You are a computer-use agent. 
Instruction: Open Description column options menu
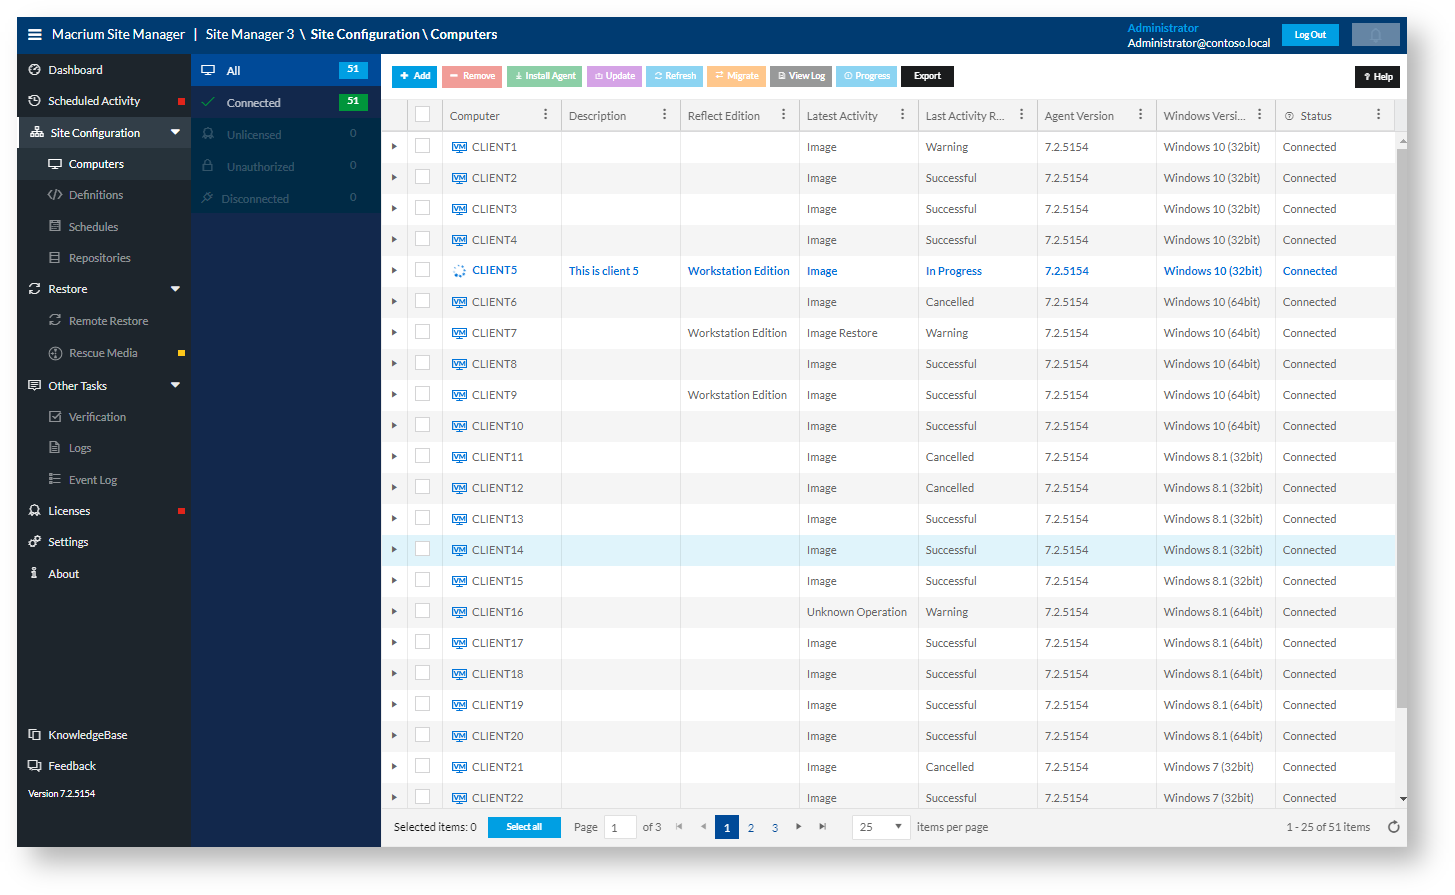(x=664, y=115)
